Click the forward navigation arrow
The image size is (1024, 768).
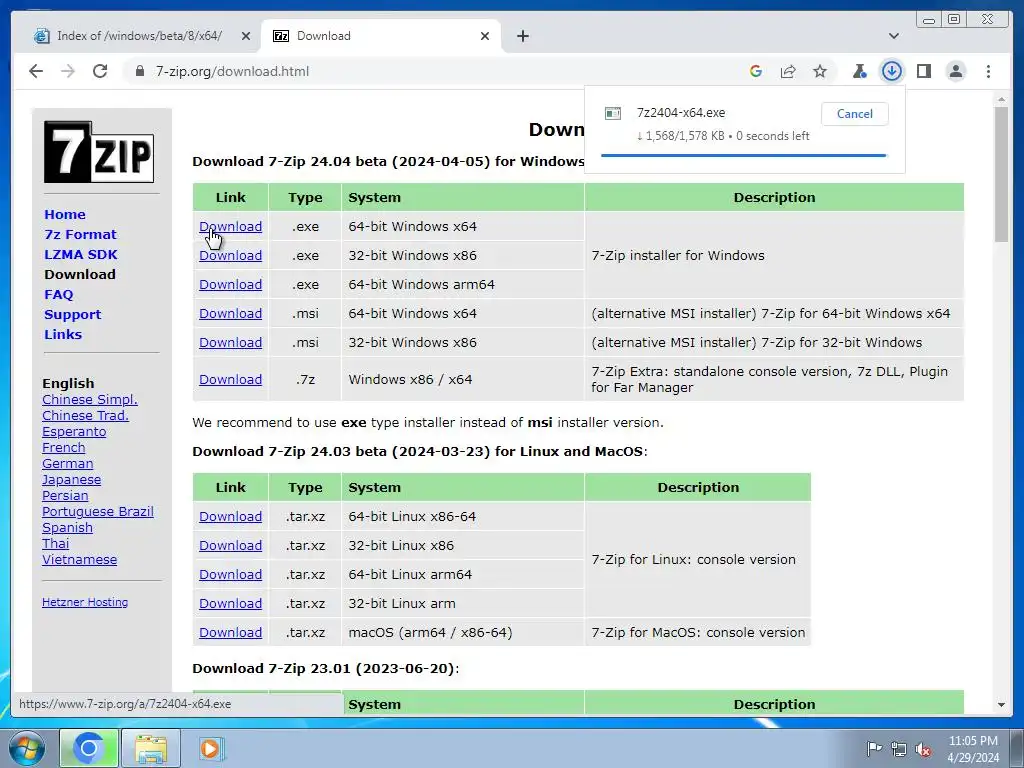(x=68, y=71)
